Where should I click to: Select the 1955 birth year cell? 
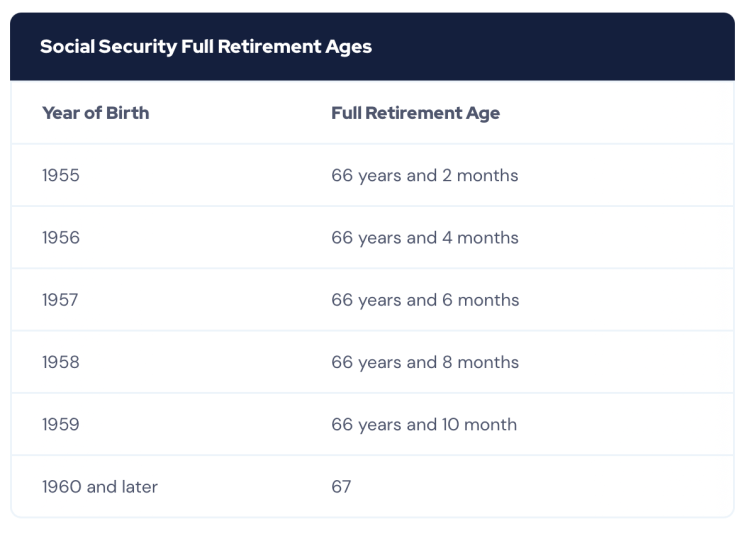coord(60,175)
